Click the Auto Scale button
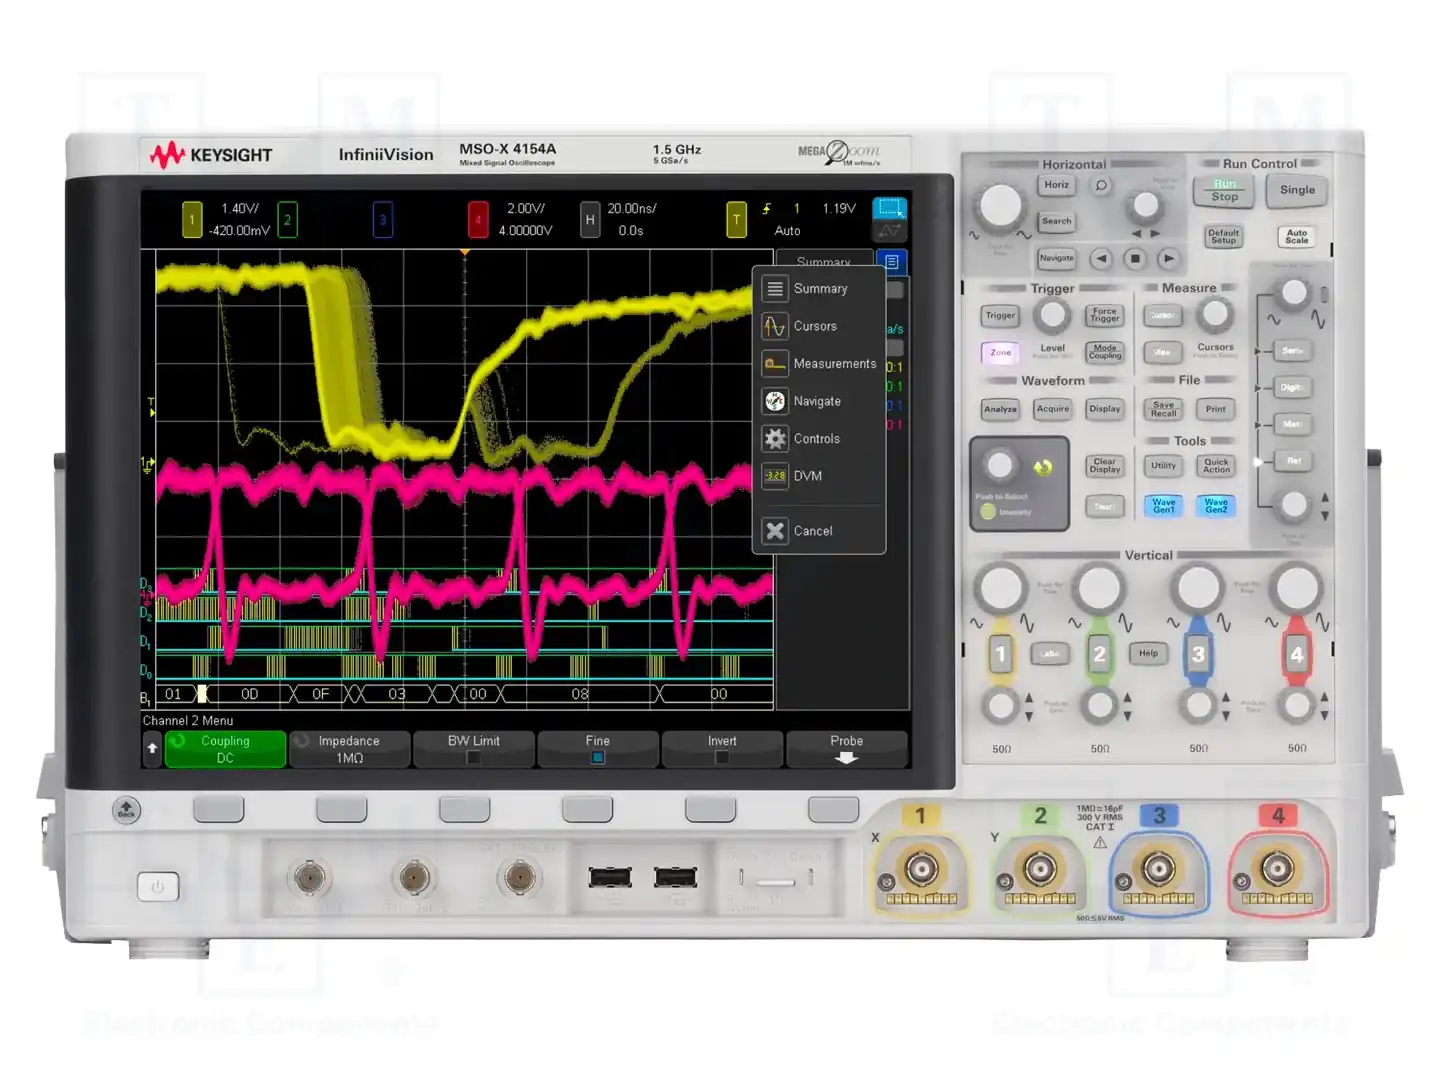 [1297, 237]
